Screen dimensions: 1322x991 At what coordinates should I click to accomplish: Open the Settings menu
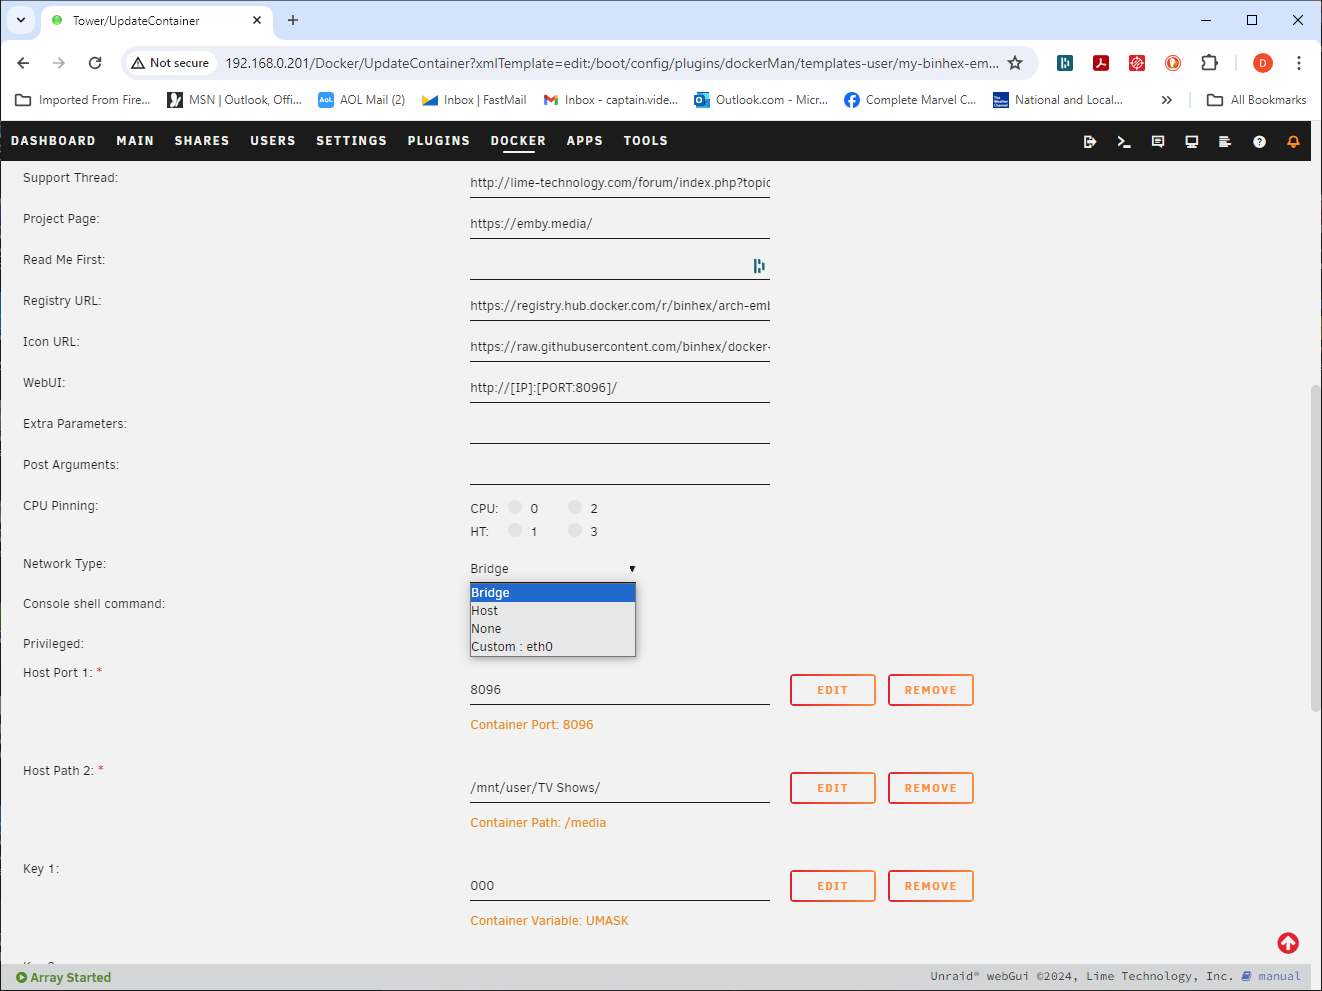351,141
